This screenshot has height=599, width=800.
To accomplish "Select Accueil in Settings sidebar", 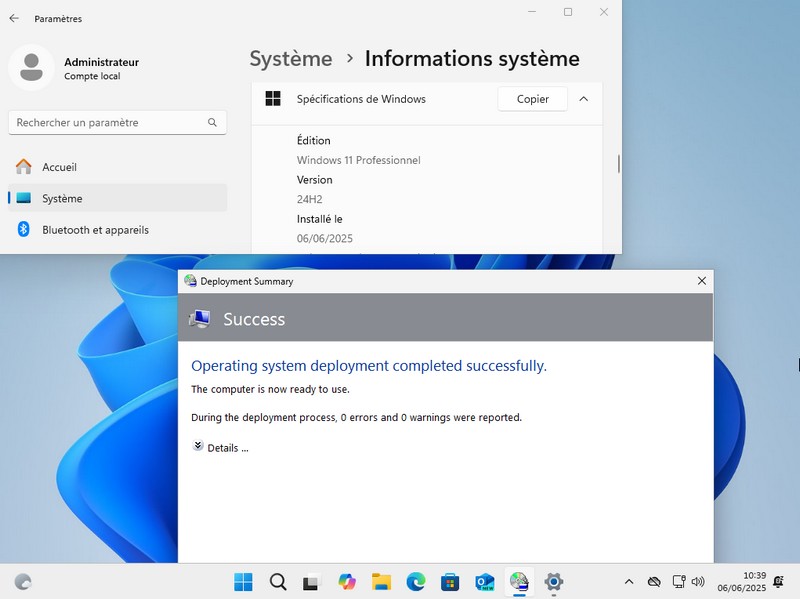I will point(59,167).
